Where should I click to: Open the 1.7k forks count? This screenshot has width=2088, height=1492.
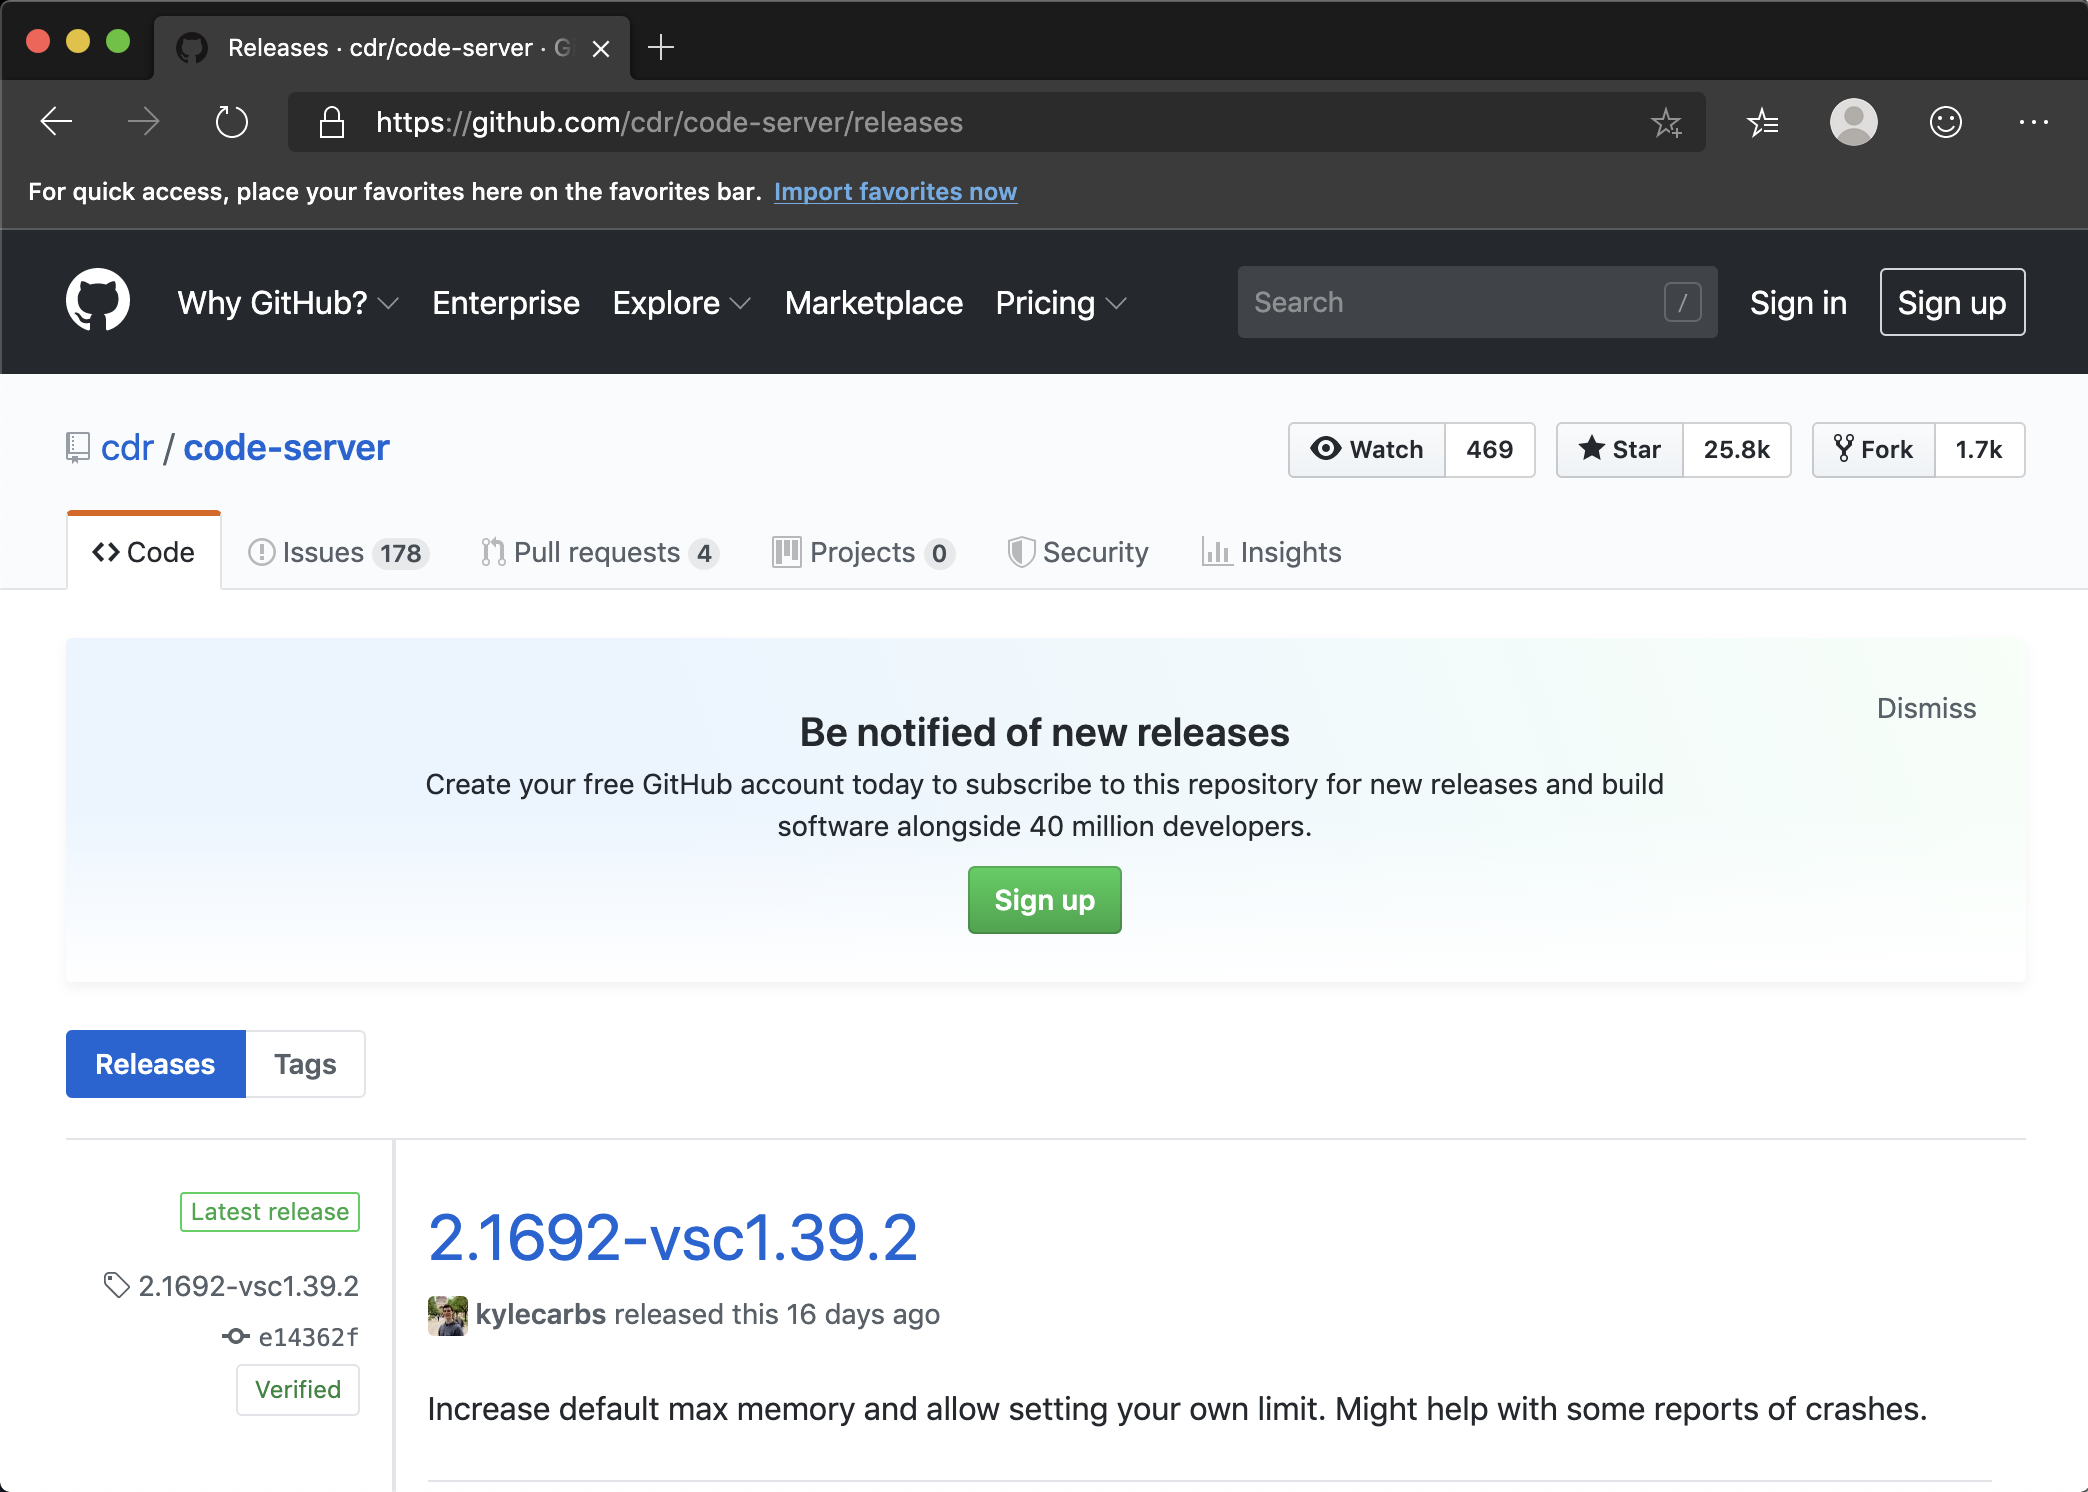click(x=1979, y=450)
